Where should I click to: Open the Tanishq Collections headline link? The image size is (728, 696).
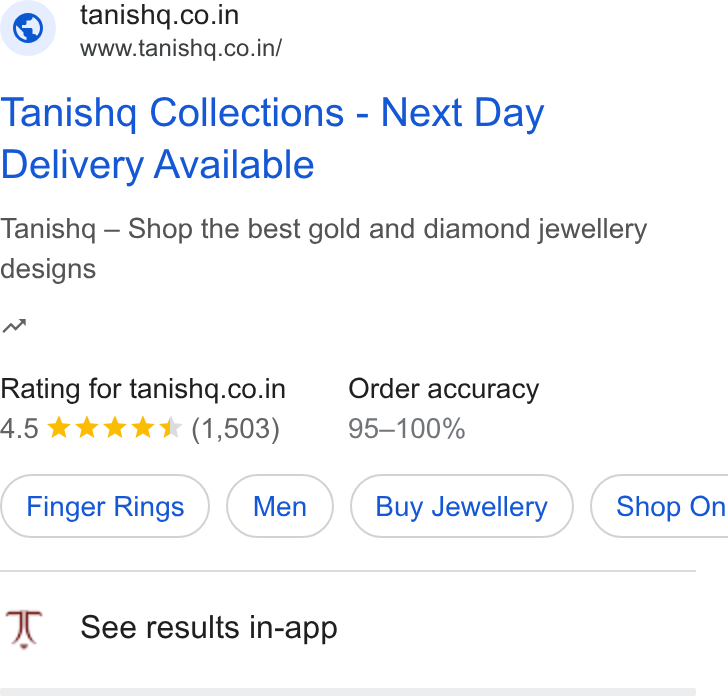(x=273, y=138)
